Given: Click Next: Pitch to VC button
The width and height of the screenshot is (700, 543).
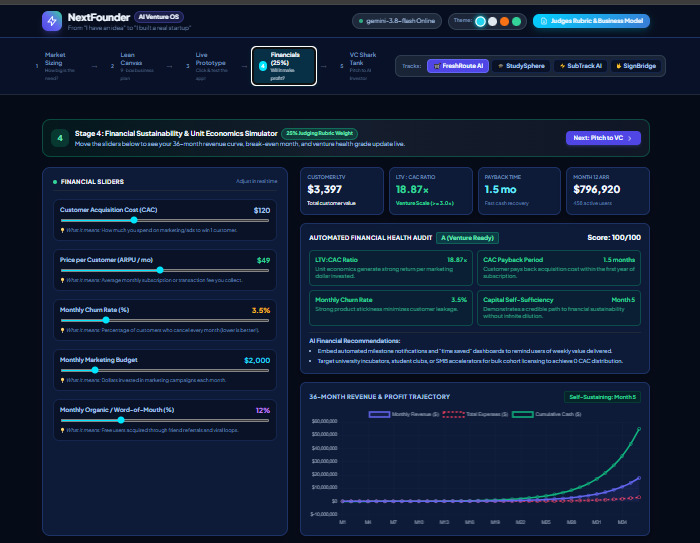Looking at the screenshot, I should pyautogui.click(x=603, y=138).
